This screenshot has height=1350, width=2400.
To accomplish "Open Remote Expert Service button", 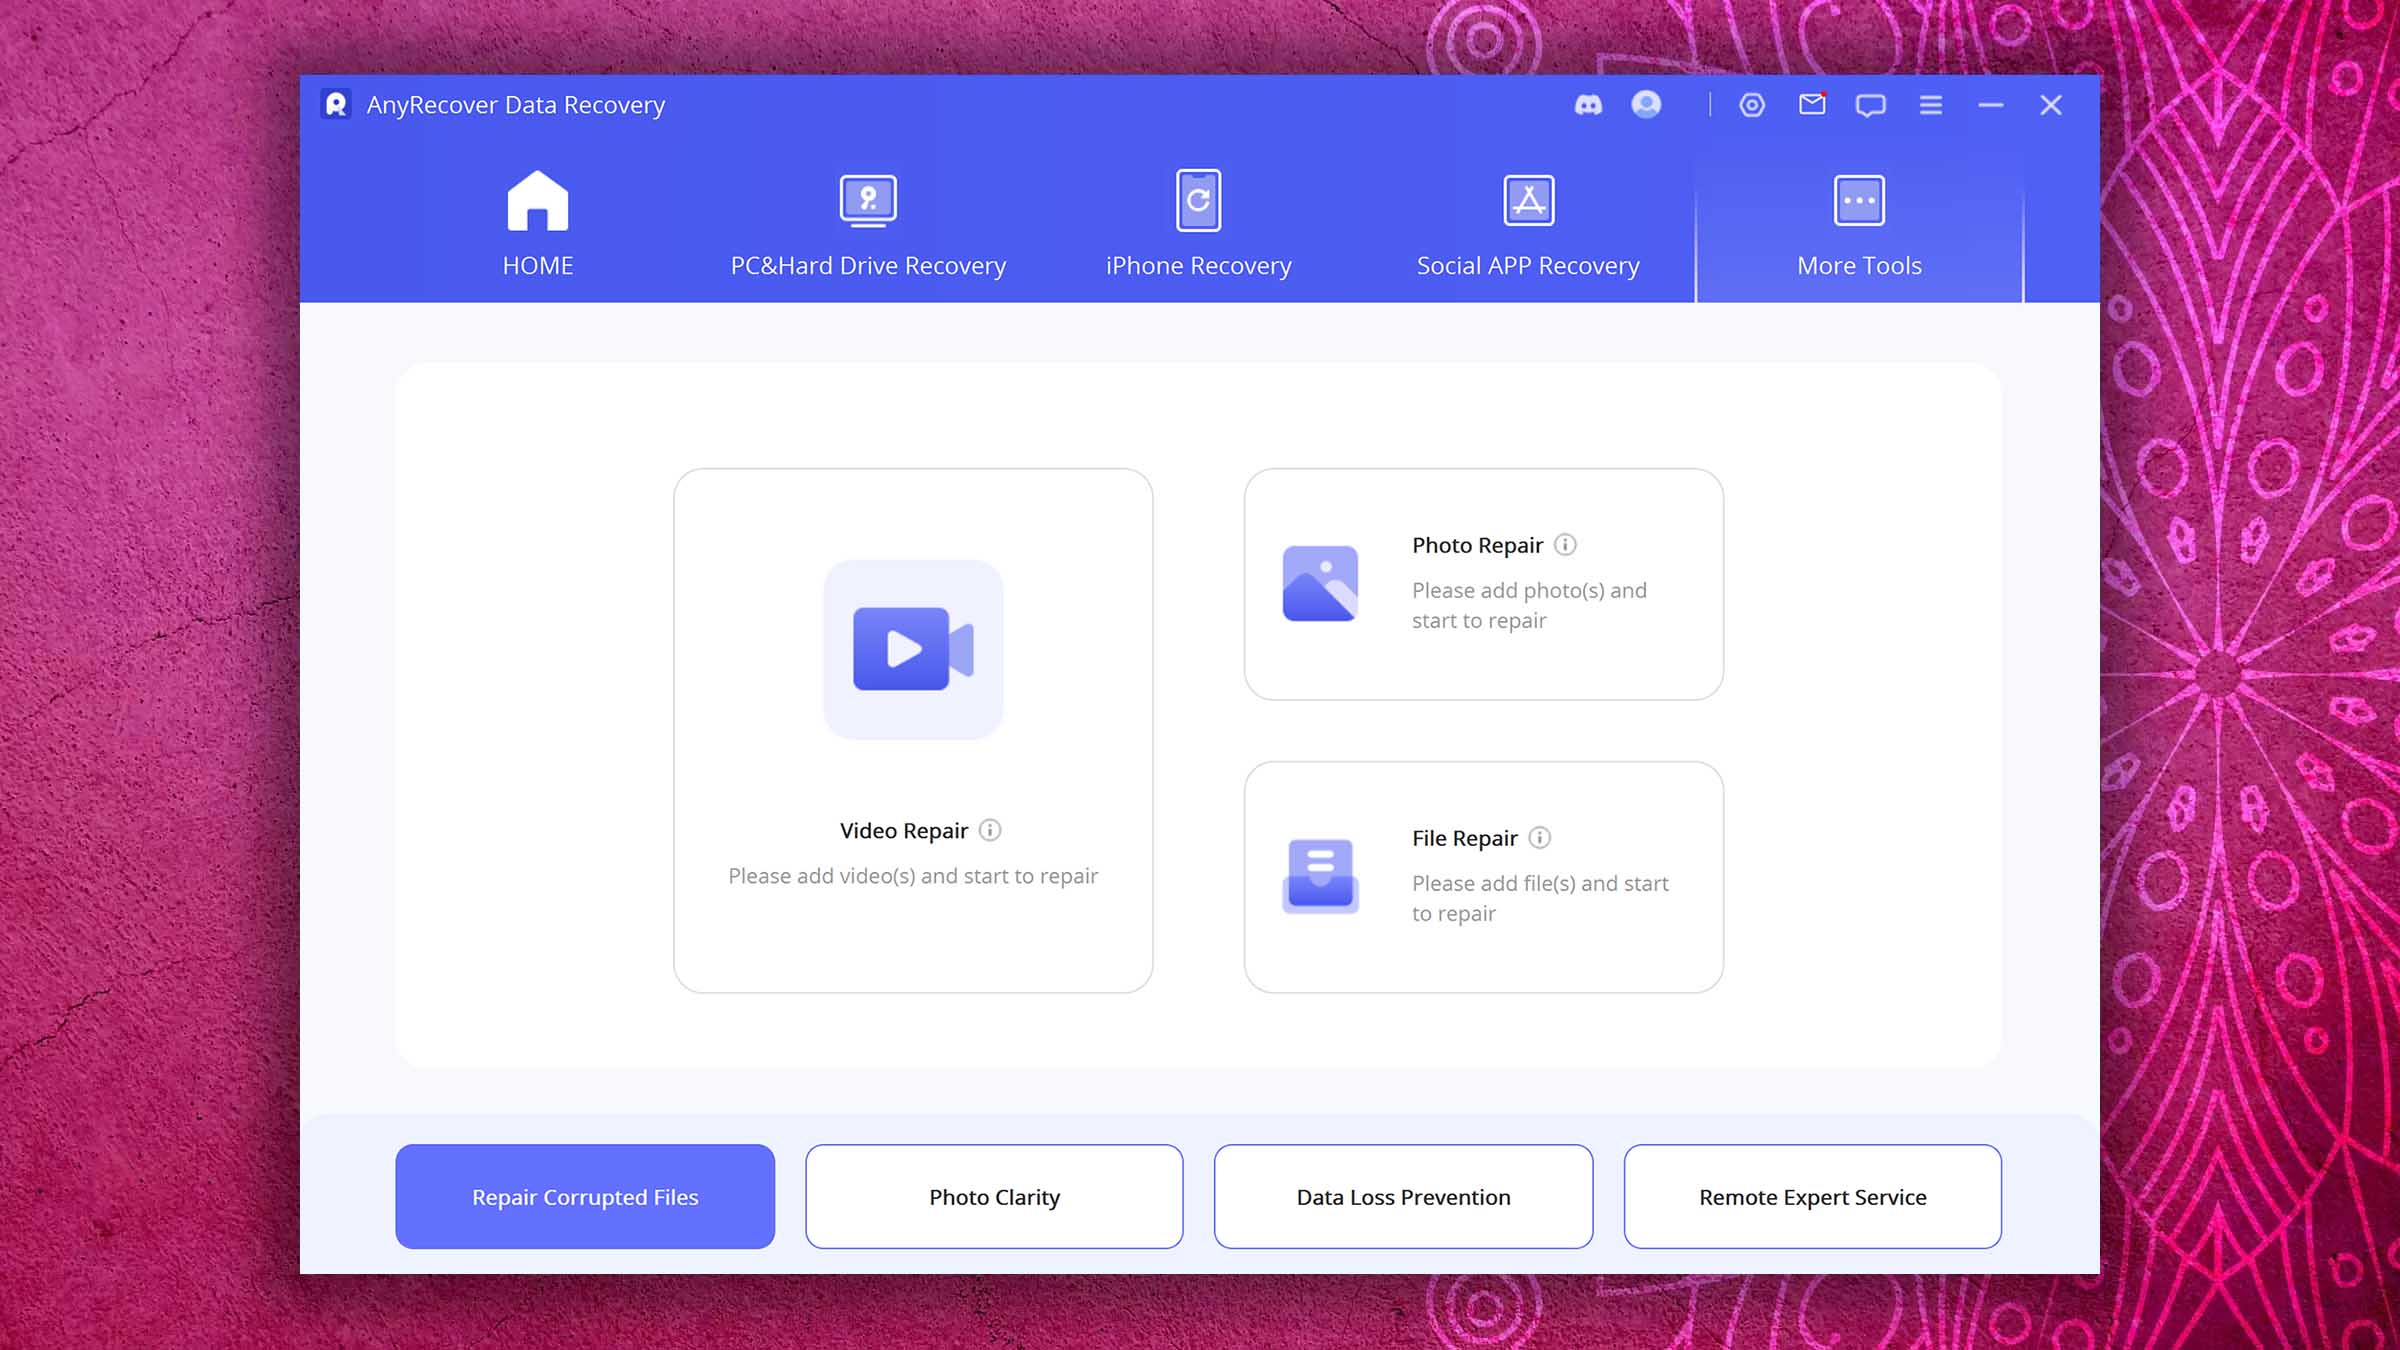I will 1812,1195.
